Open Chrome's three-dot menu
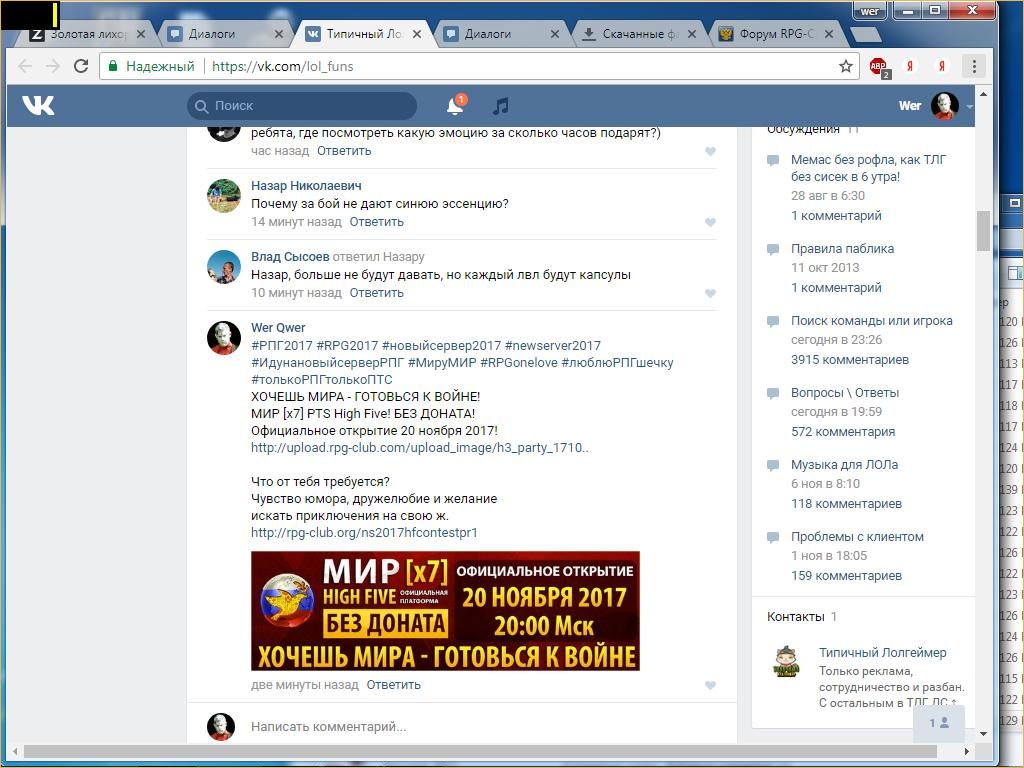The image size is (1024, 768). [x=974, y=66]
